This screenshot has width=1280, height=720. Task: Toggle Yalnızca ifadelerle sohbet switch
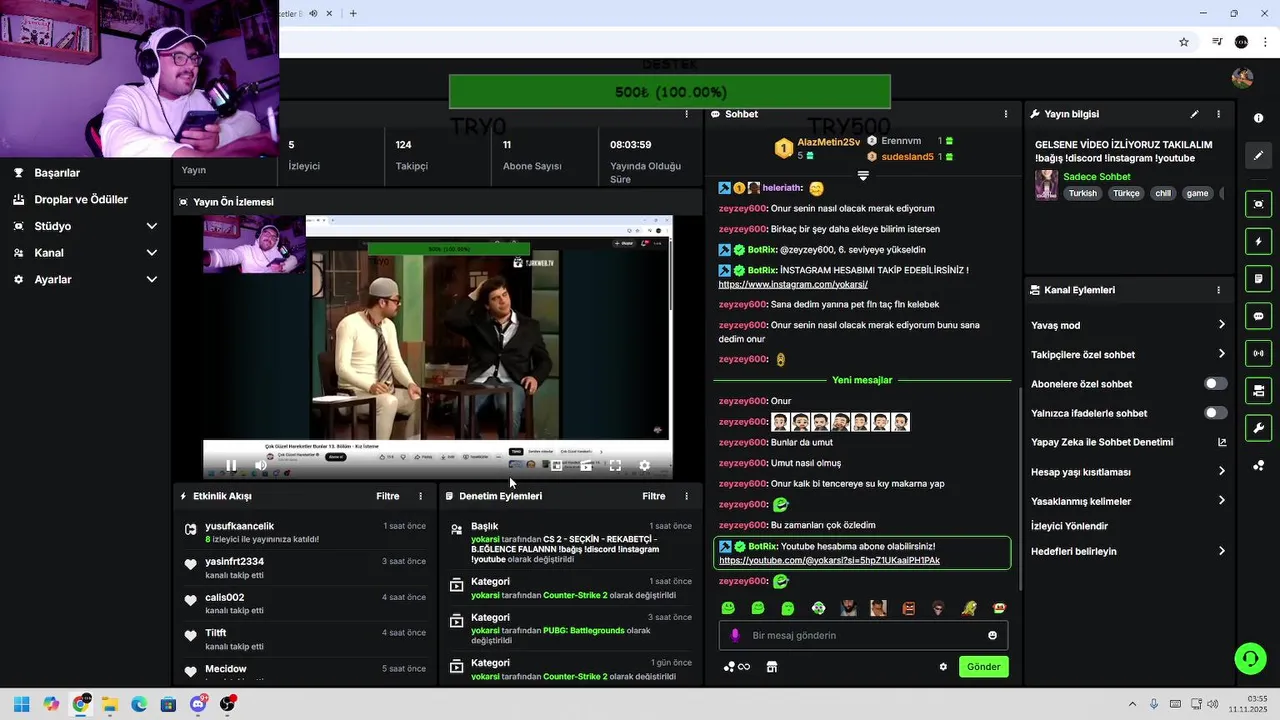click(1215, 413)
